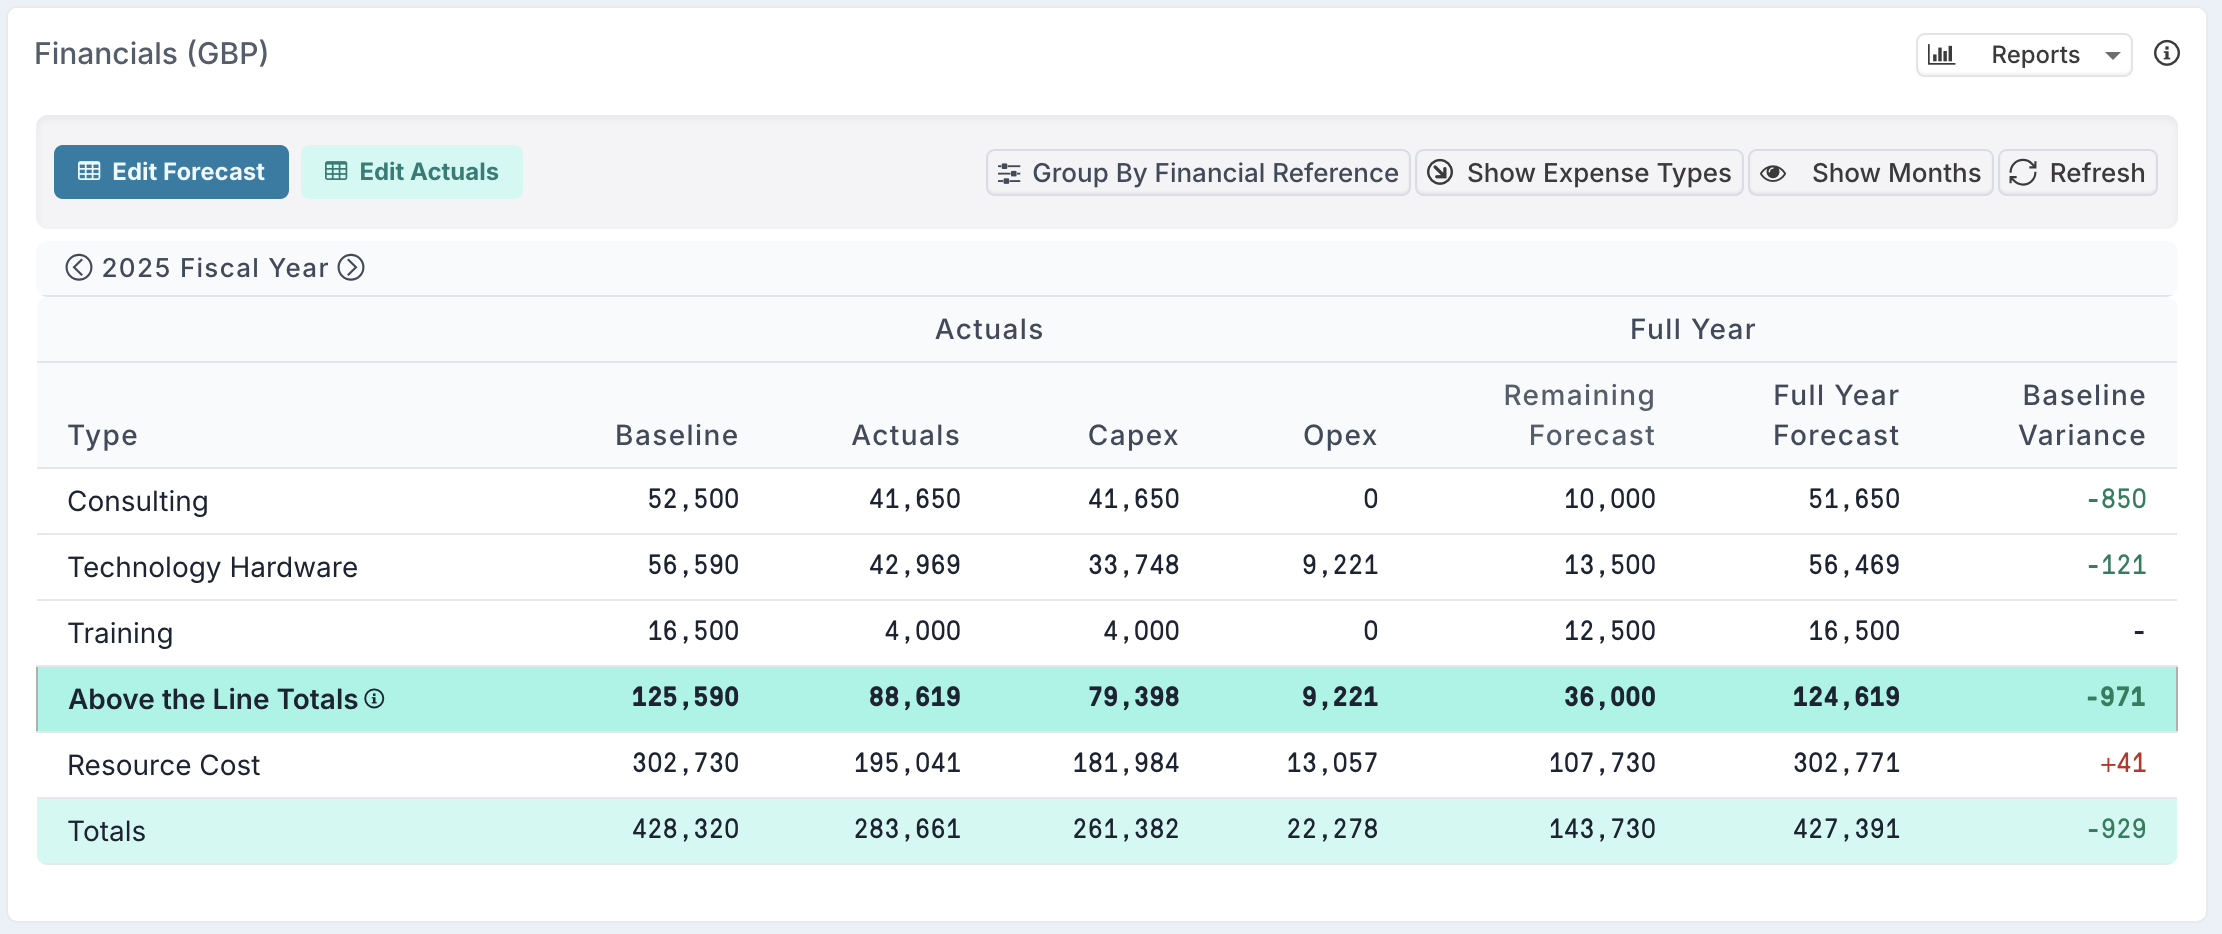Open the Reports dropdown menu
2222x934 pixels.
click(2024, 55)
